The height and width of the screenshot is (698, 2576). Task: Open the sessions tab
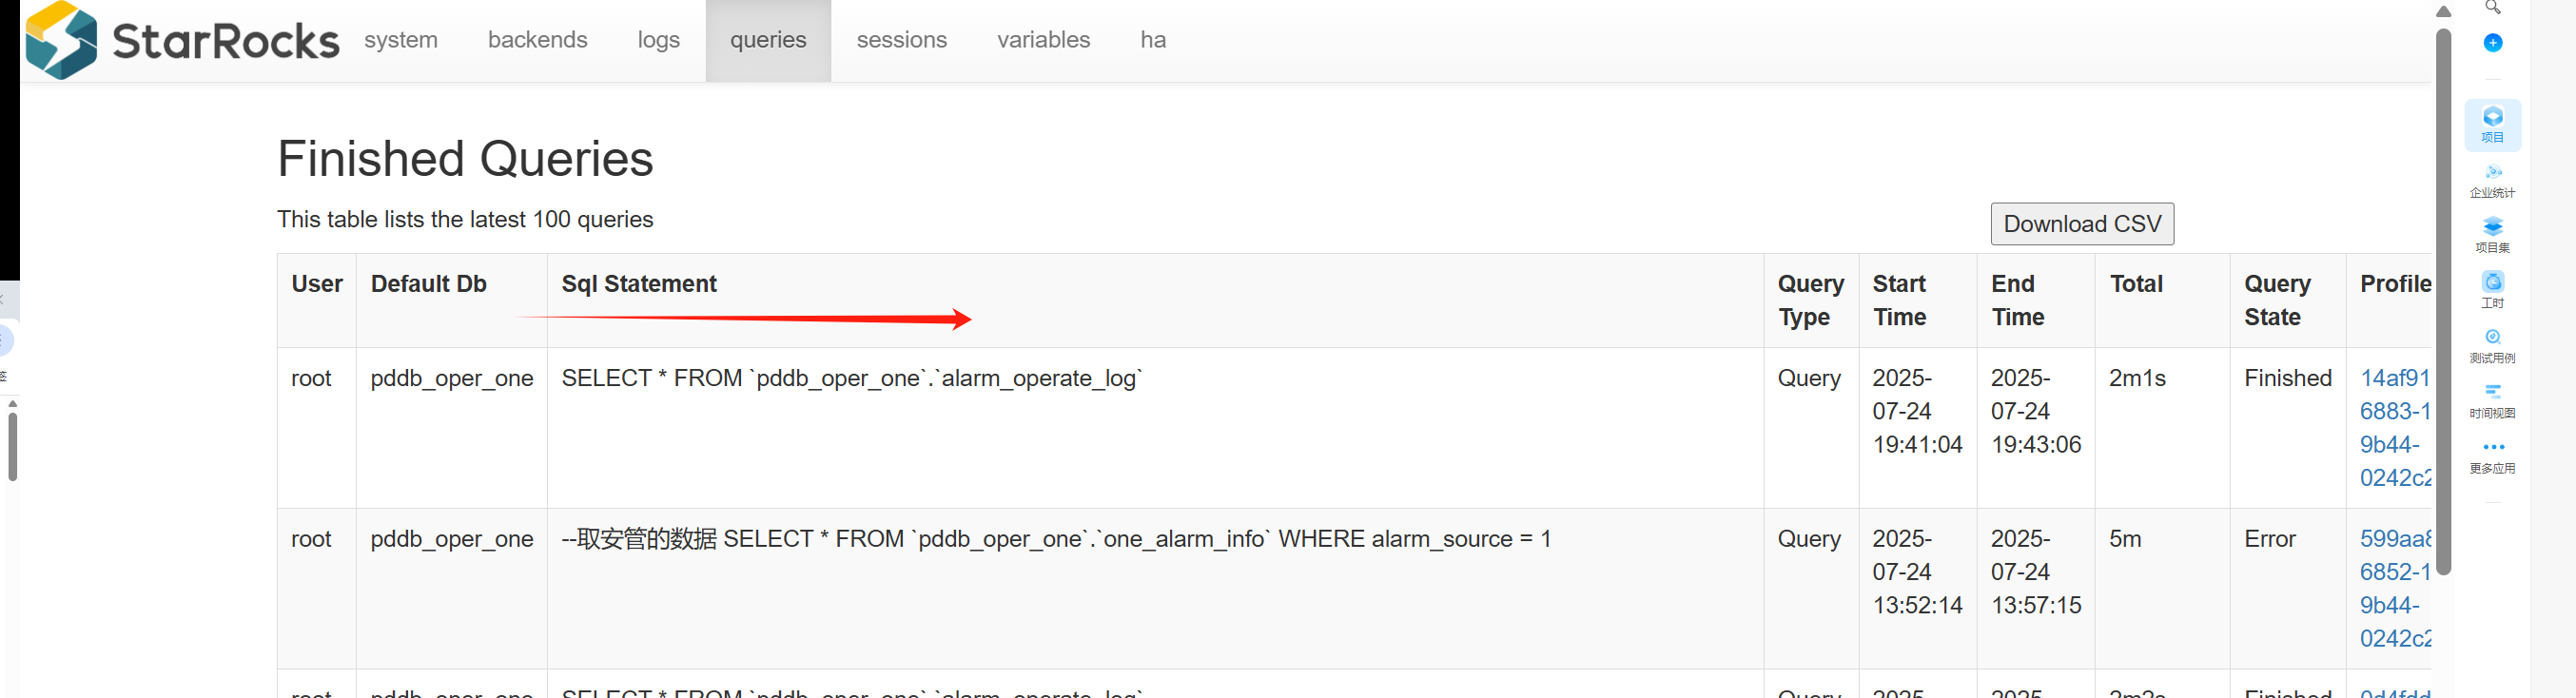[901, 40]
